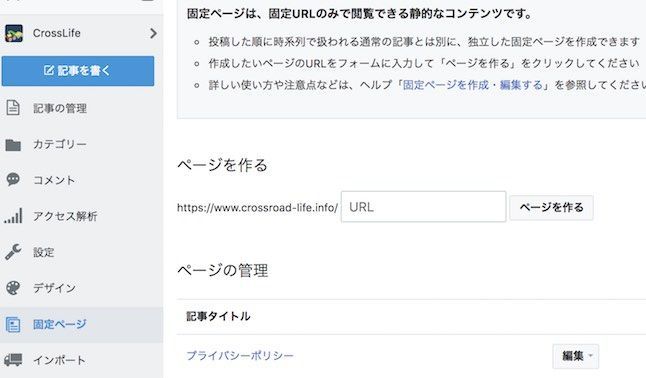Image resolution: width=646 pixels, height=378 pixels.
Task: Expand the CrossLife blog chevron
Action: point(153,33)
